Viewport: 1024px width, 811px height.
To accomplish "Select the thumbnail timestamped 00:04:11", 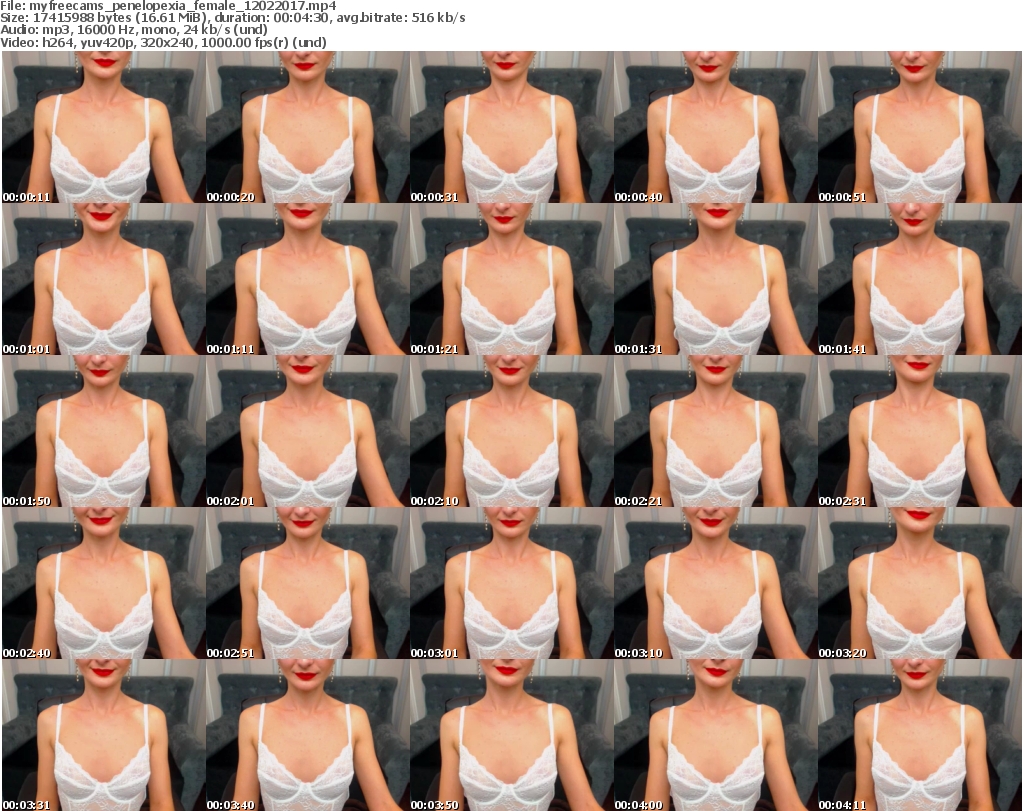I will pyautogui.click(x=920, y=735).
